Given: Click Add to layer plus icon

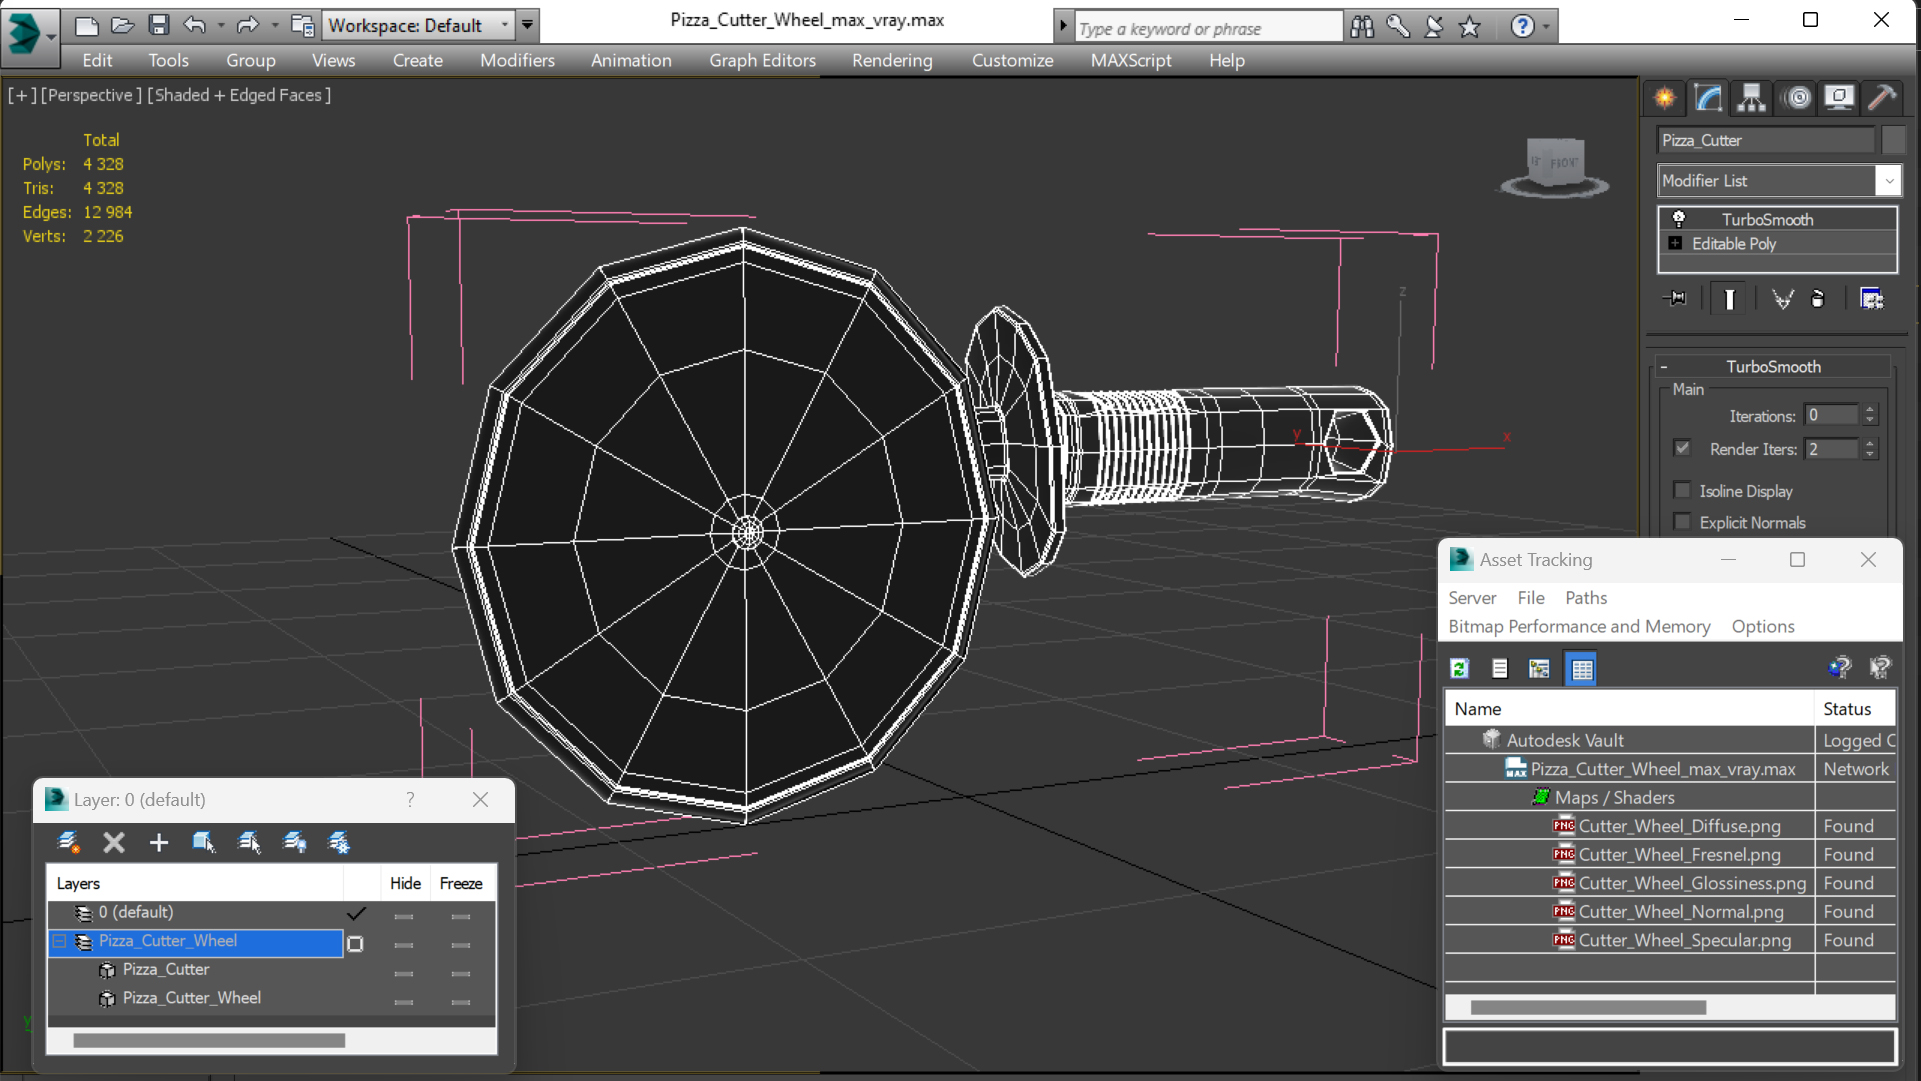Looking at the screenshot, I should coord(158,843).
